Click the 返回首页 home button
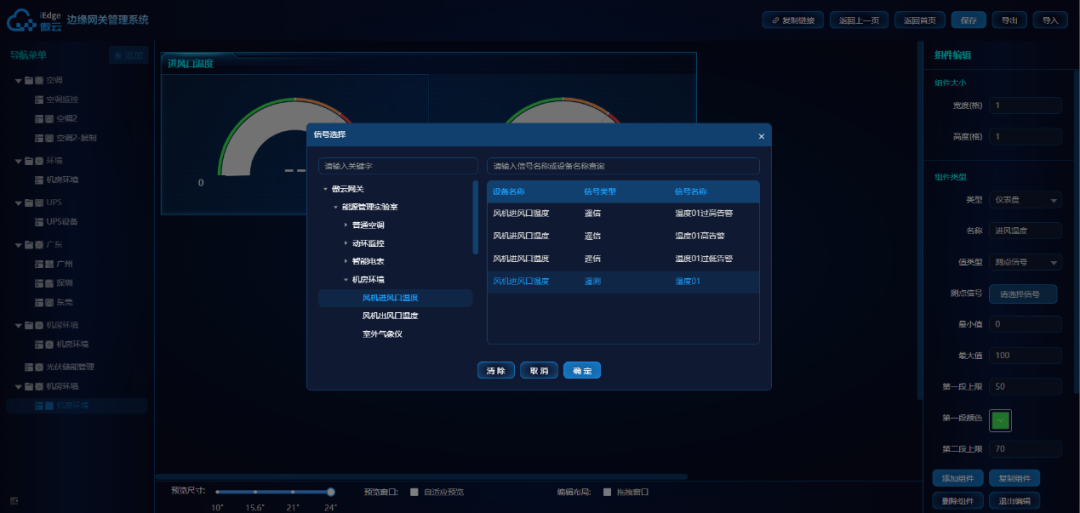The width and height of the screenshot is (1080, 513). [920, 20]
